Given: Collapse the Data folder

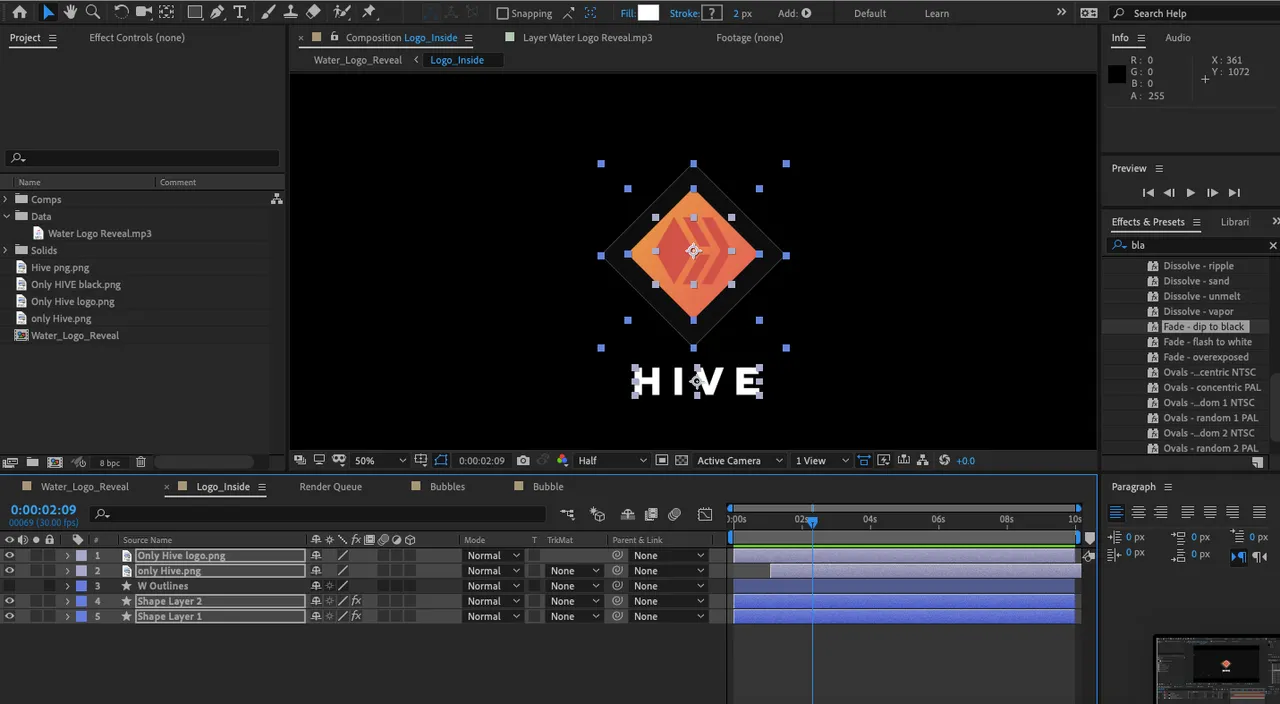Looking at the screenshot, I should [7, 216].
